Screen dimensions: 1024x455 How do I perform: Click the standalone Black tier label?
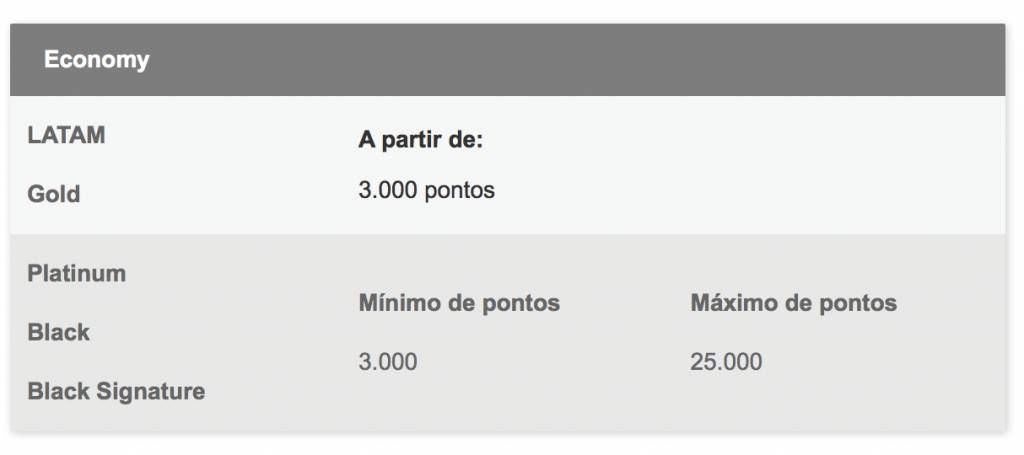click(x=58, y=332)
